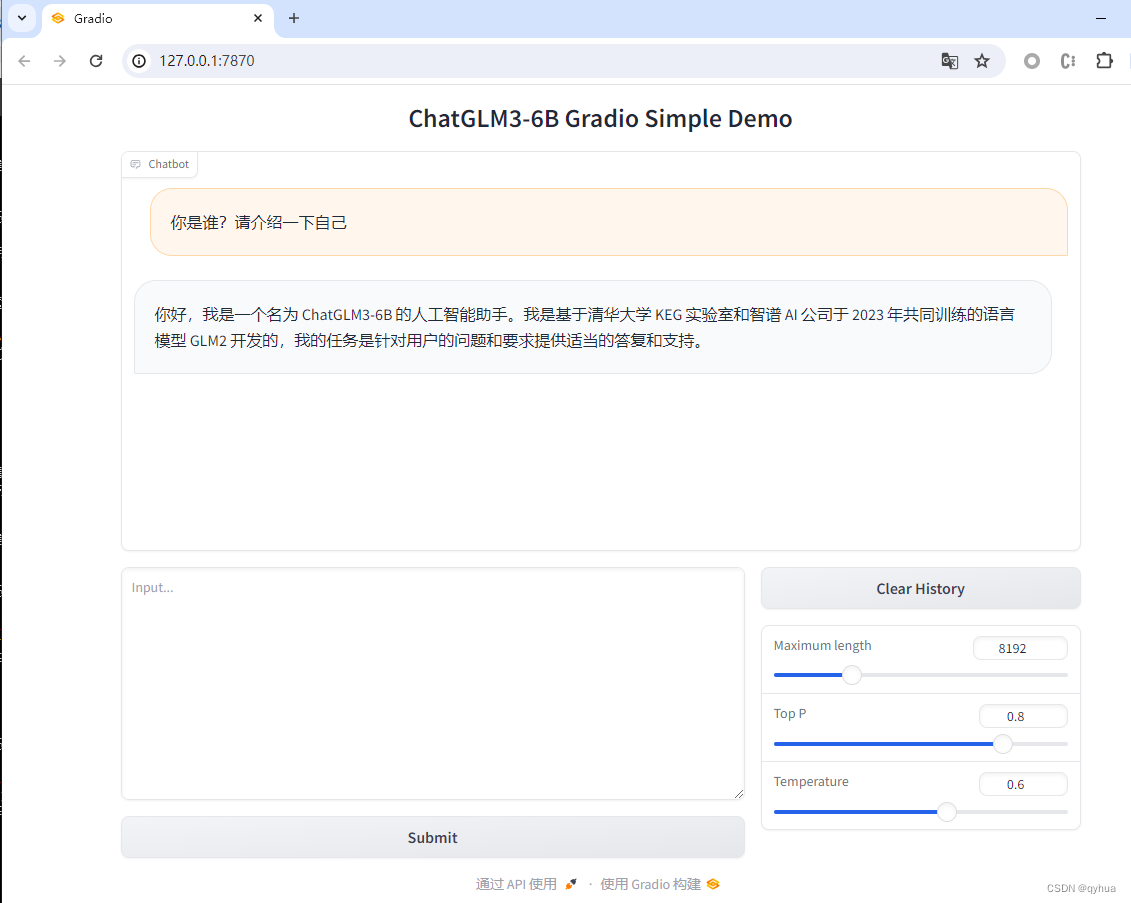Click Clear History
Viewport: 1131px width, 903px height.
pos(919,588)
